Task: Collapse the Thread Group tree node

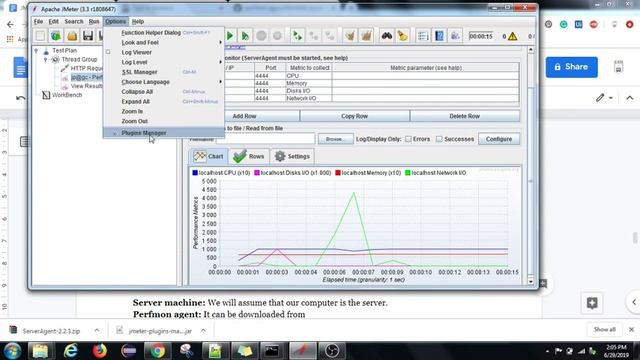Action: [x=45, y=60]
